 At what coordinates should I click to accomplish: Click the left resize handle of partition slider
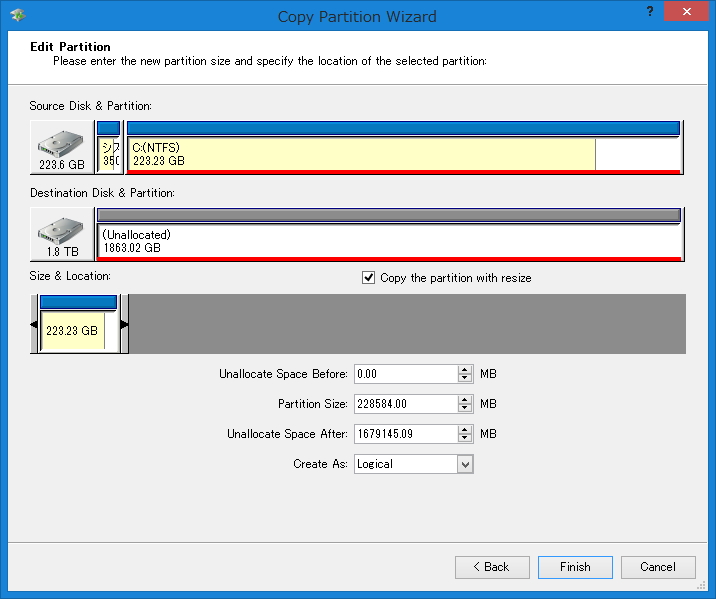tap(34, 324)
